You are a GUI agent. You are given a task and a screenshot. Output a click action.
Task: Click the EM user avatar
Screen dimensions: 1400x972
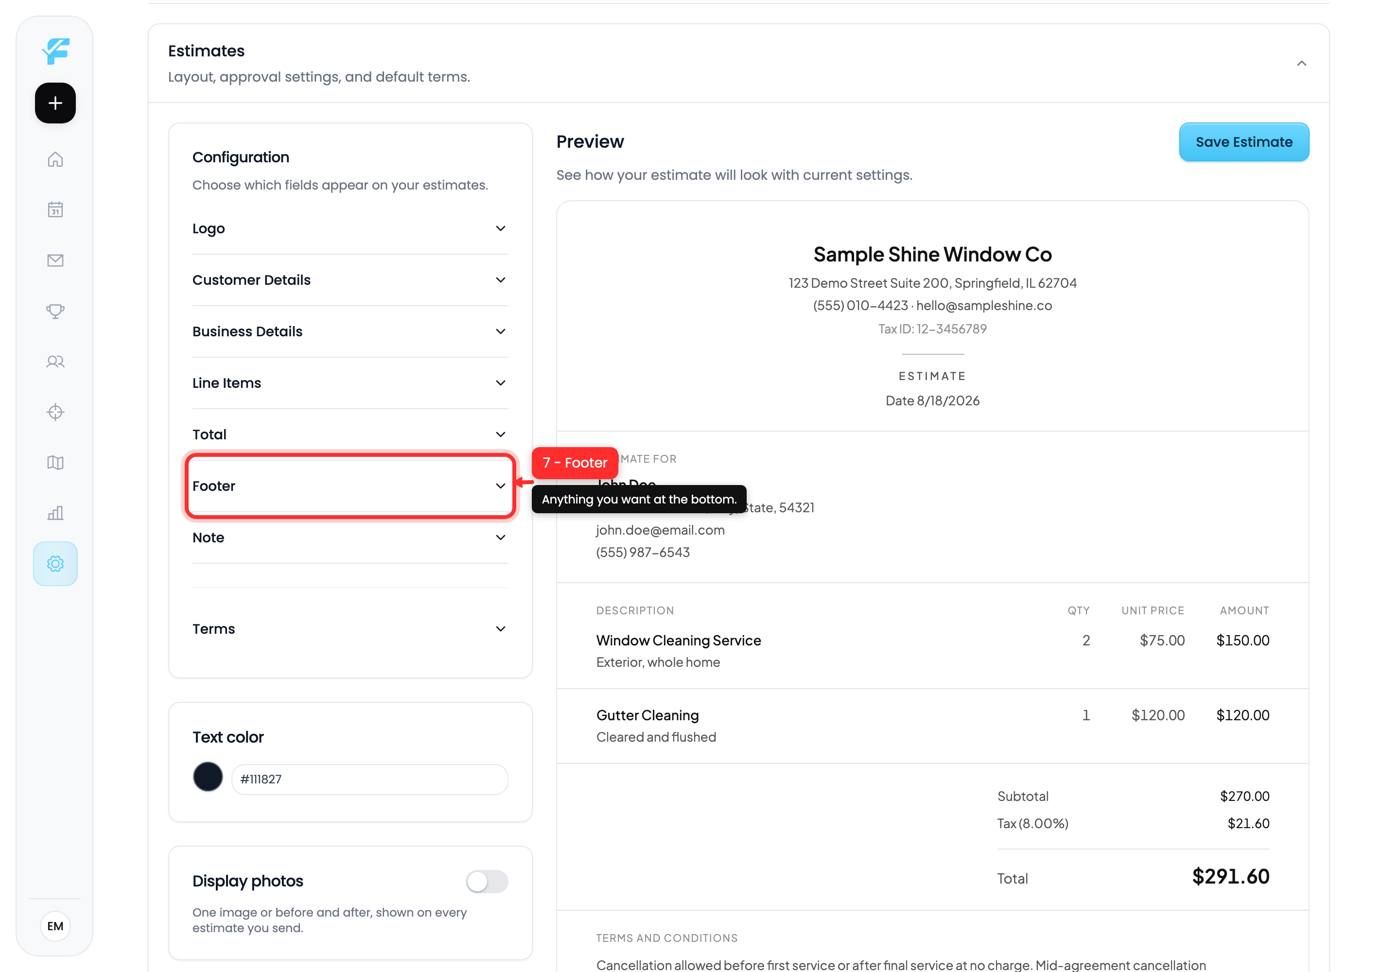pos(55,926)
